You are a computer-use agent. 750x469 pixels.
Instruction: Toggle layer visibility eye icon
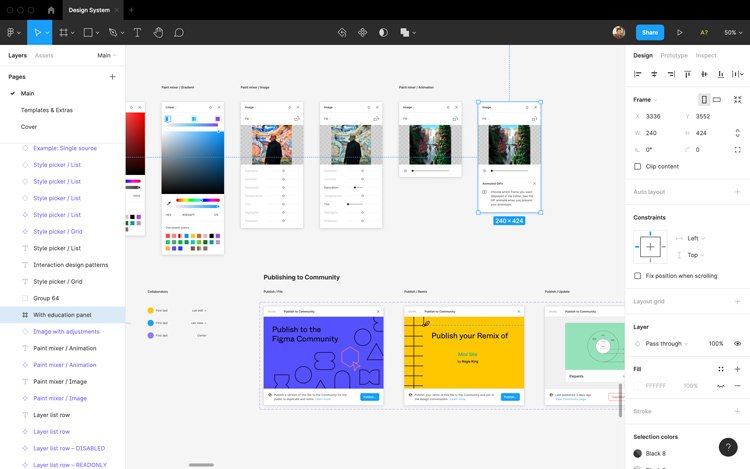pos(738,344)
